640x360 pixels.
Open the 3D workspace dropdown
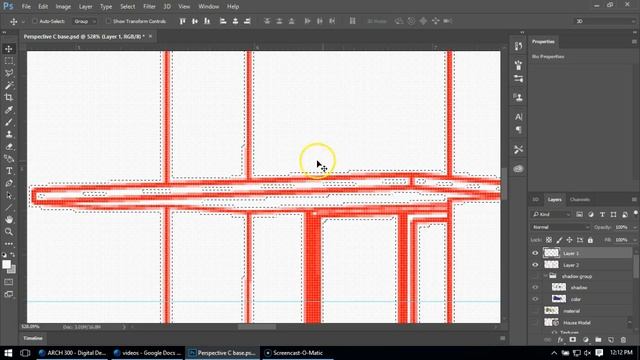[x=604, y=21]
